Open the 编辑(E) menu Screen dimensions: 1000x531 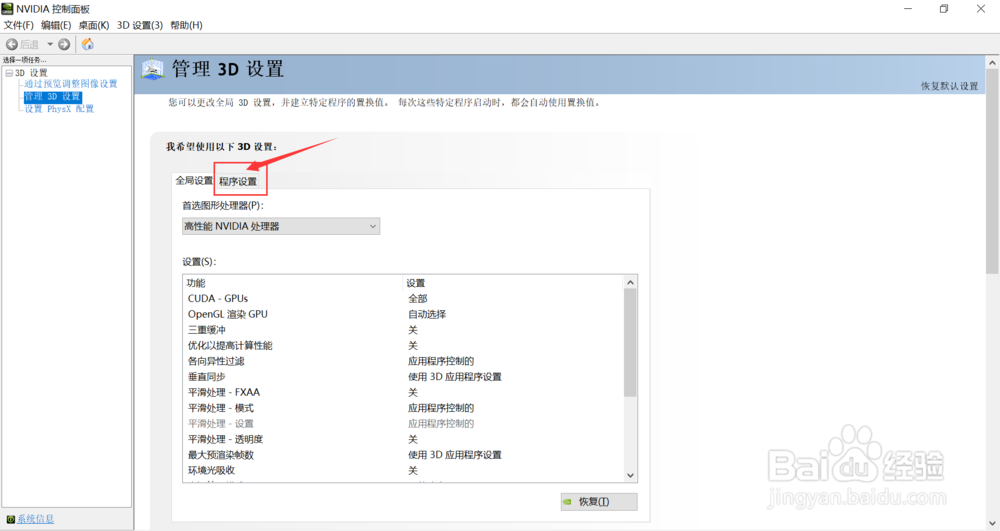tap(56, 25)
